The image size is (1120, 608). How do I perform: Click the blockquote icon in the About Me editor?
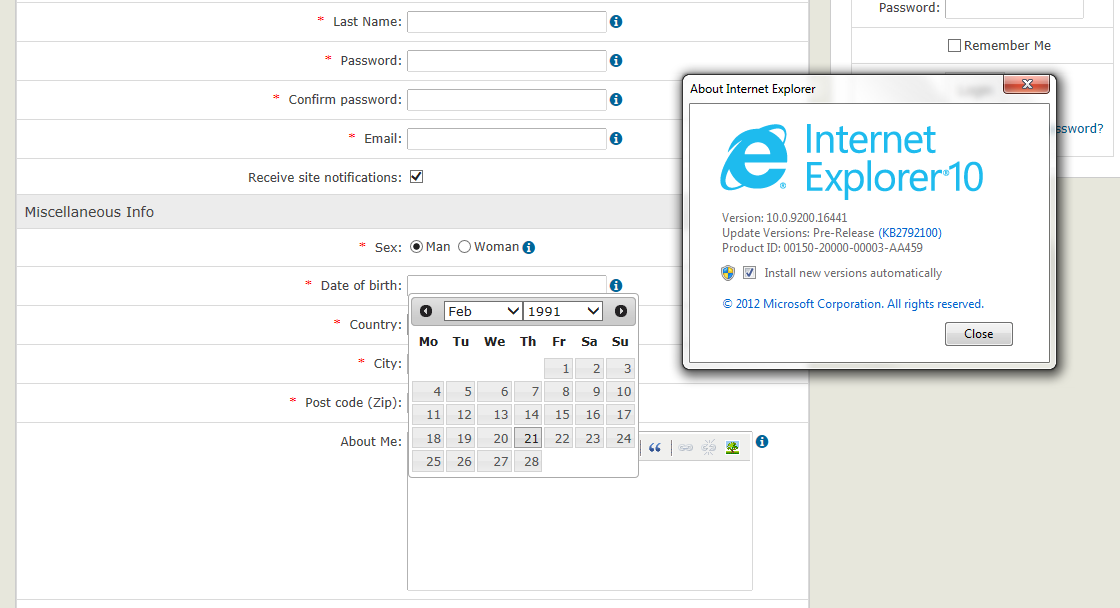tap(655, 448)
